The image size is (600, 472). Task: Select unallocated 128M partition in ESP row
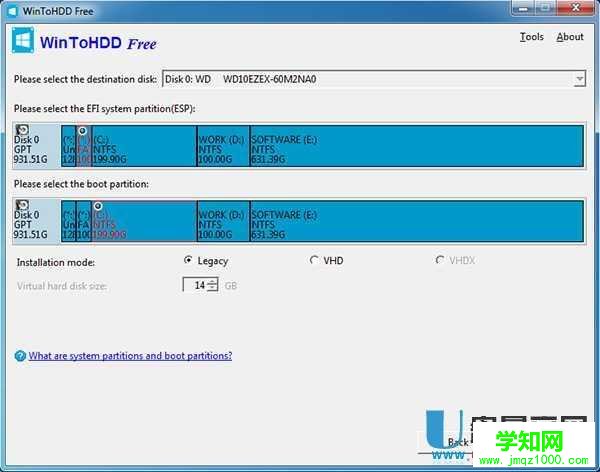(68, 146)
